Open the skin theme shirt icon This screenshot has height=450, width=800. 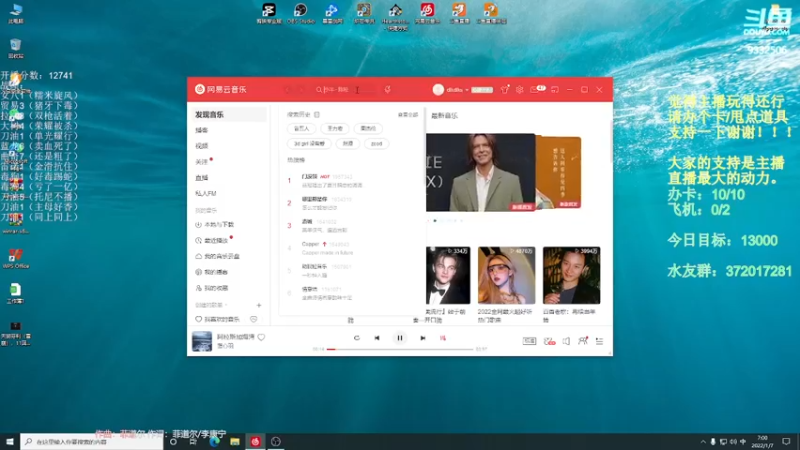tap(505, 90)
